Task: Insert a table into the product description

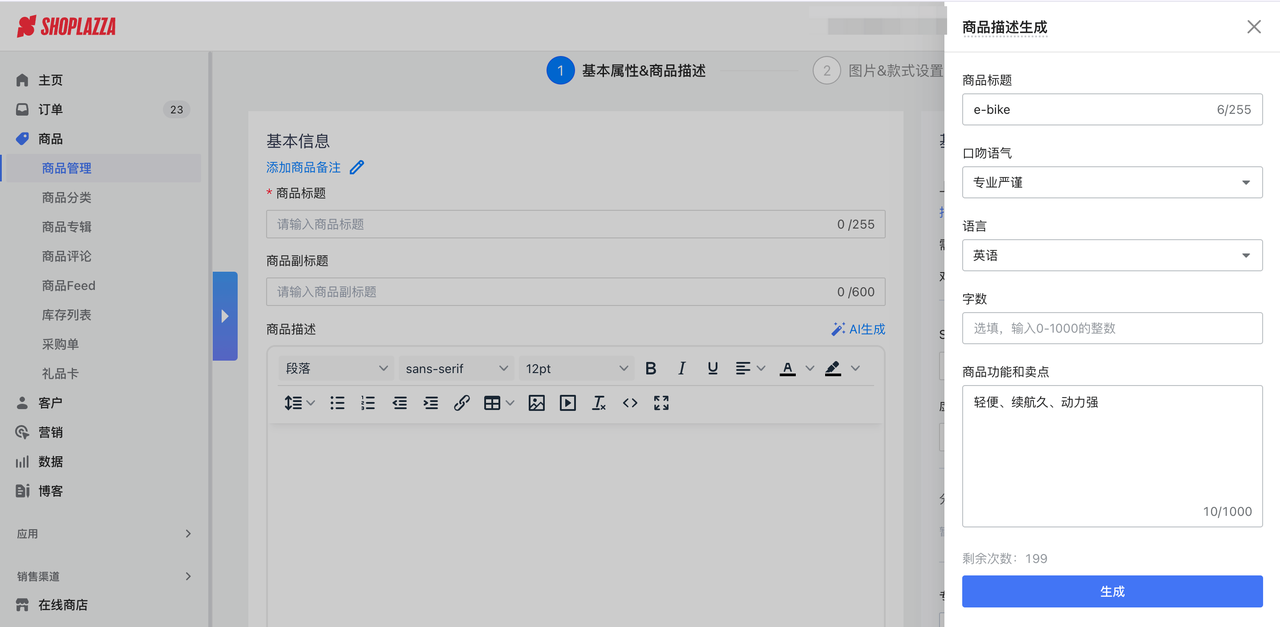Action: (x=491, y=403)
